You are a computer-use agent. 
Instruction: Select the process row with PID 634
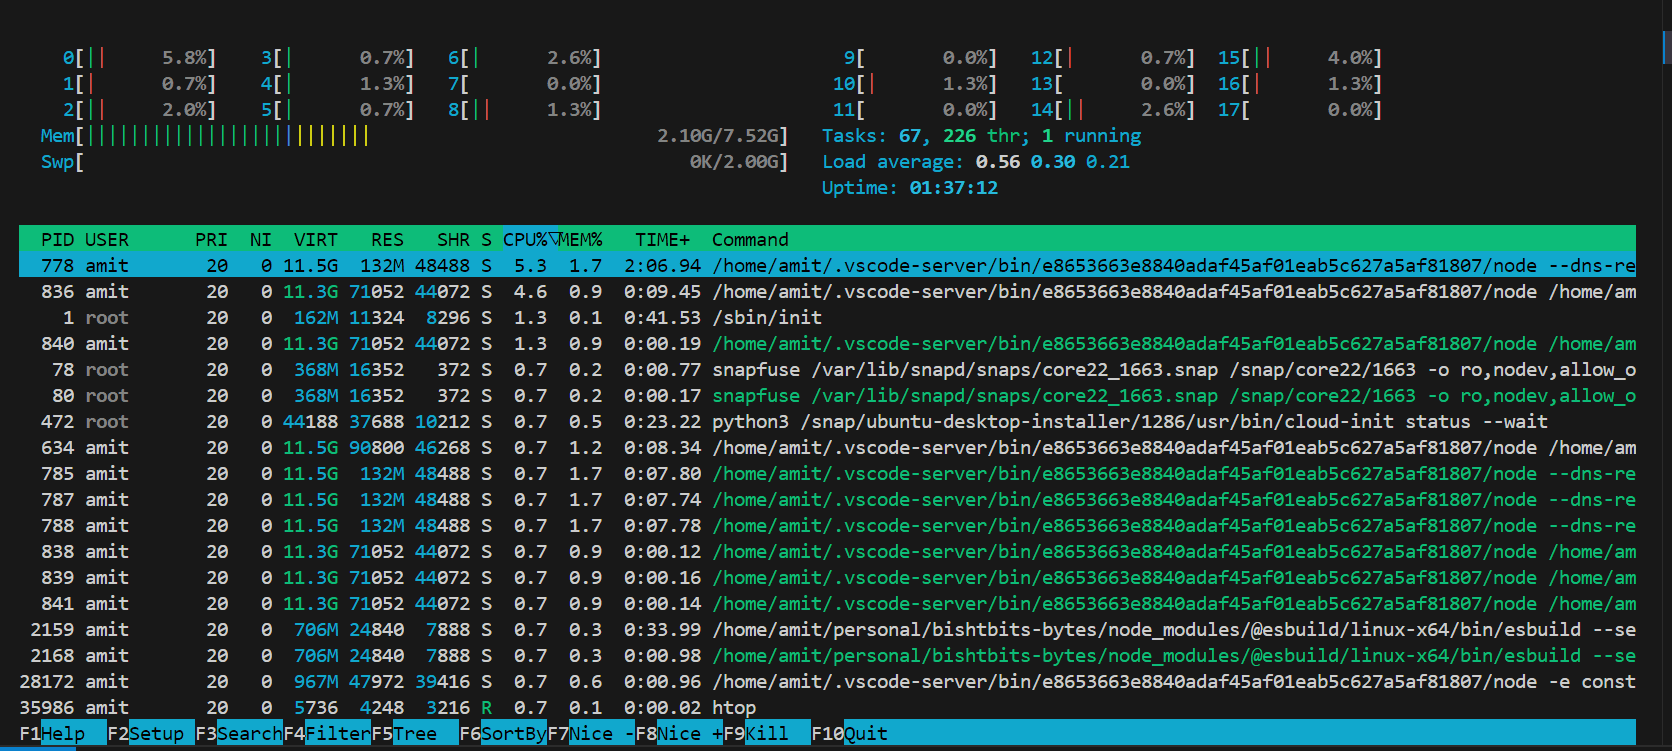click(x=827, y=447)
